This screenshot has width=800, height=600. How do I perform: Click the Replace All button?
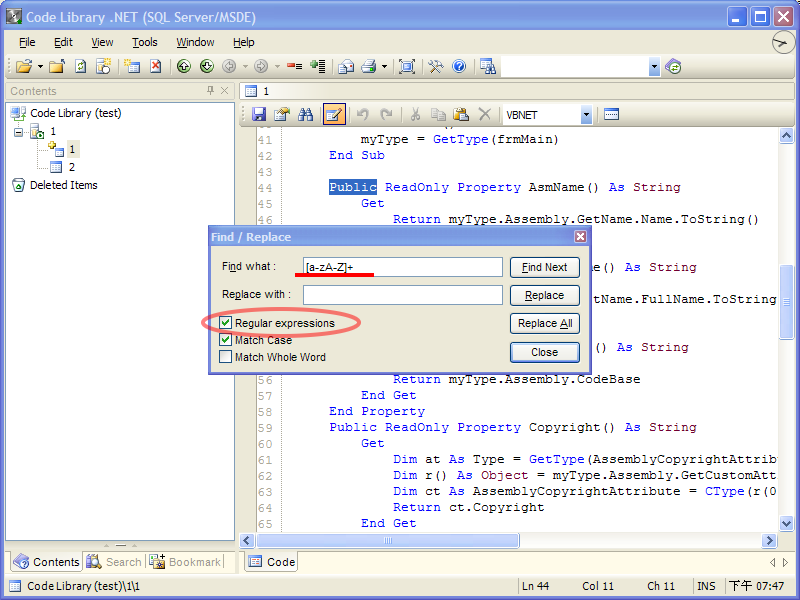pos(544,323)
